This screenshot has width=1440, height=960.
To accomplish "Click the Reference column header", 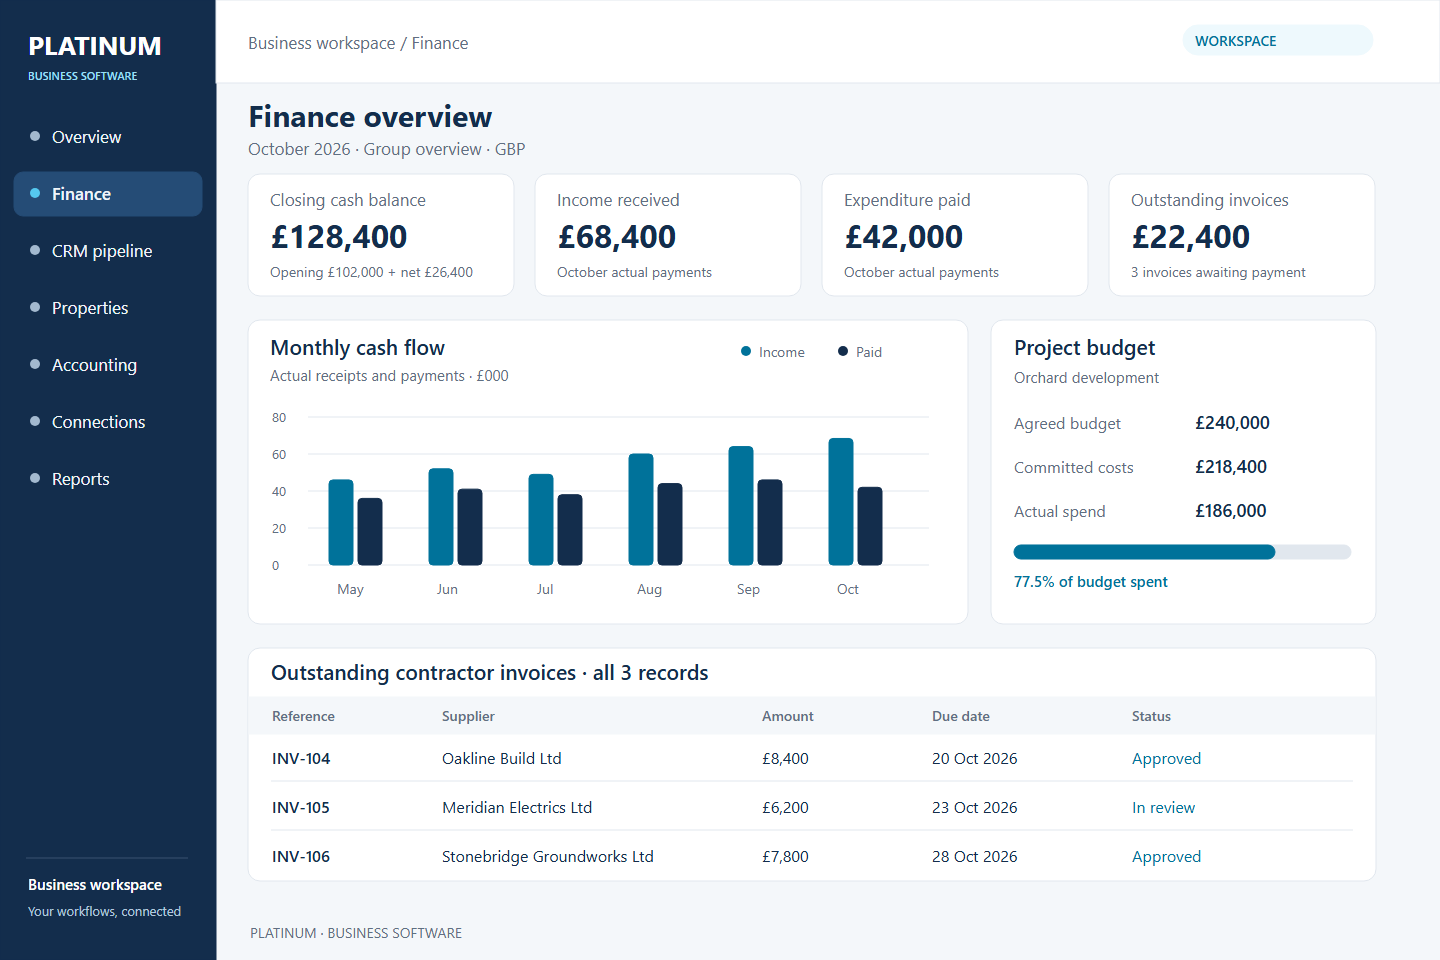I will [x=303, y=716].
